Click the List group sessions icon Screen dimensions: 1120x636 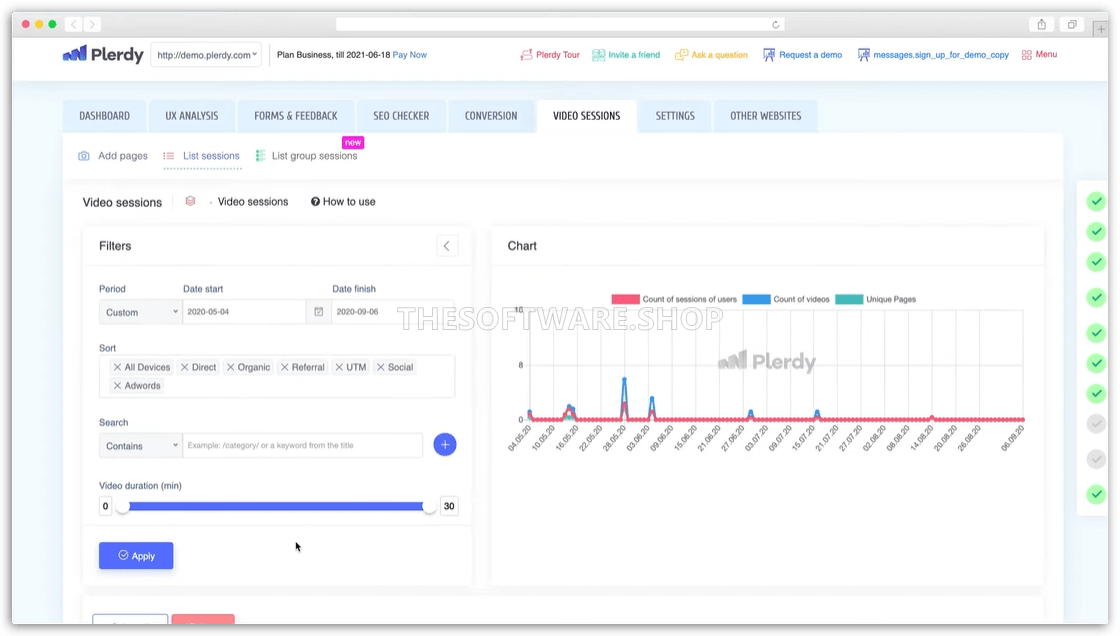pyautogui.click(x=261, y=156)
